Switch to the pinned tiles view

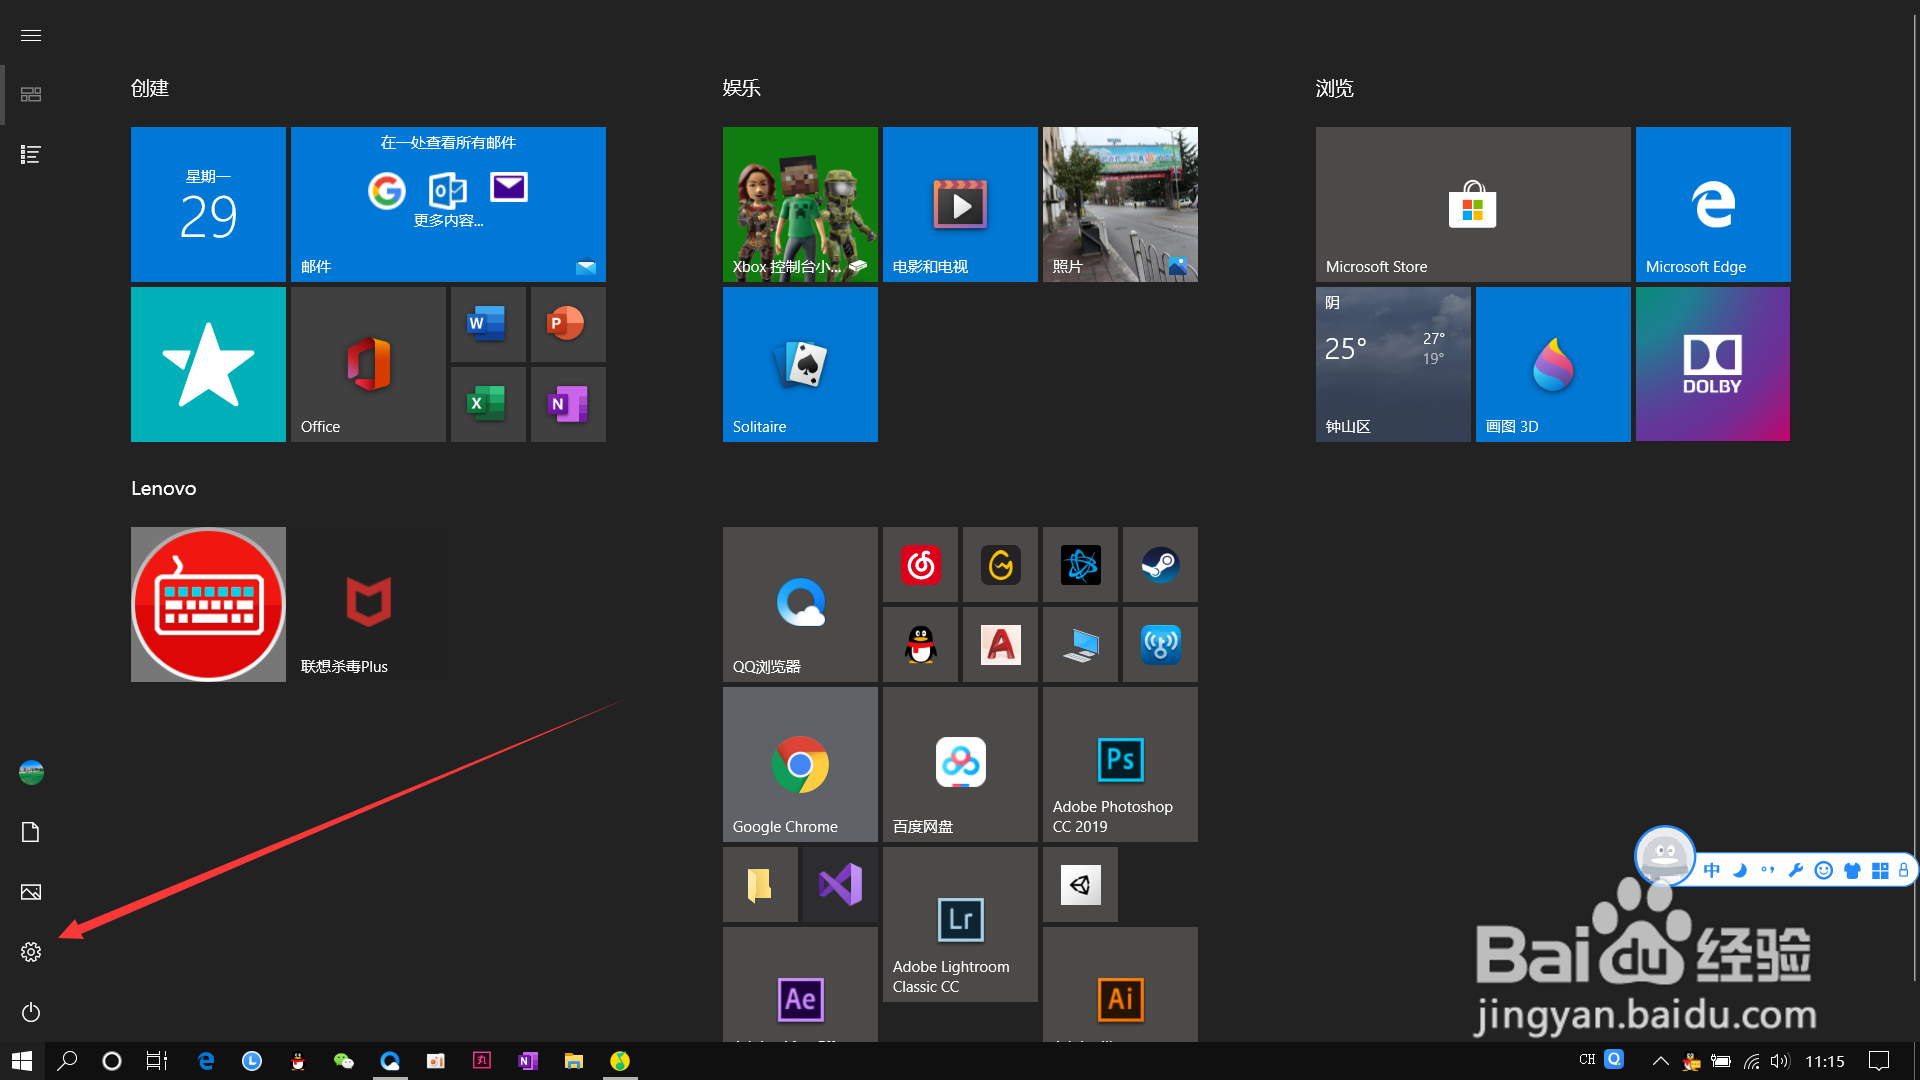[x=31, y=94]
